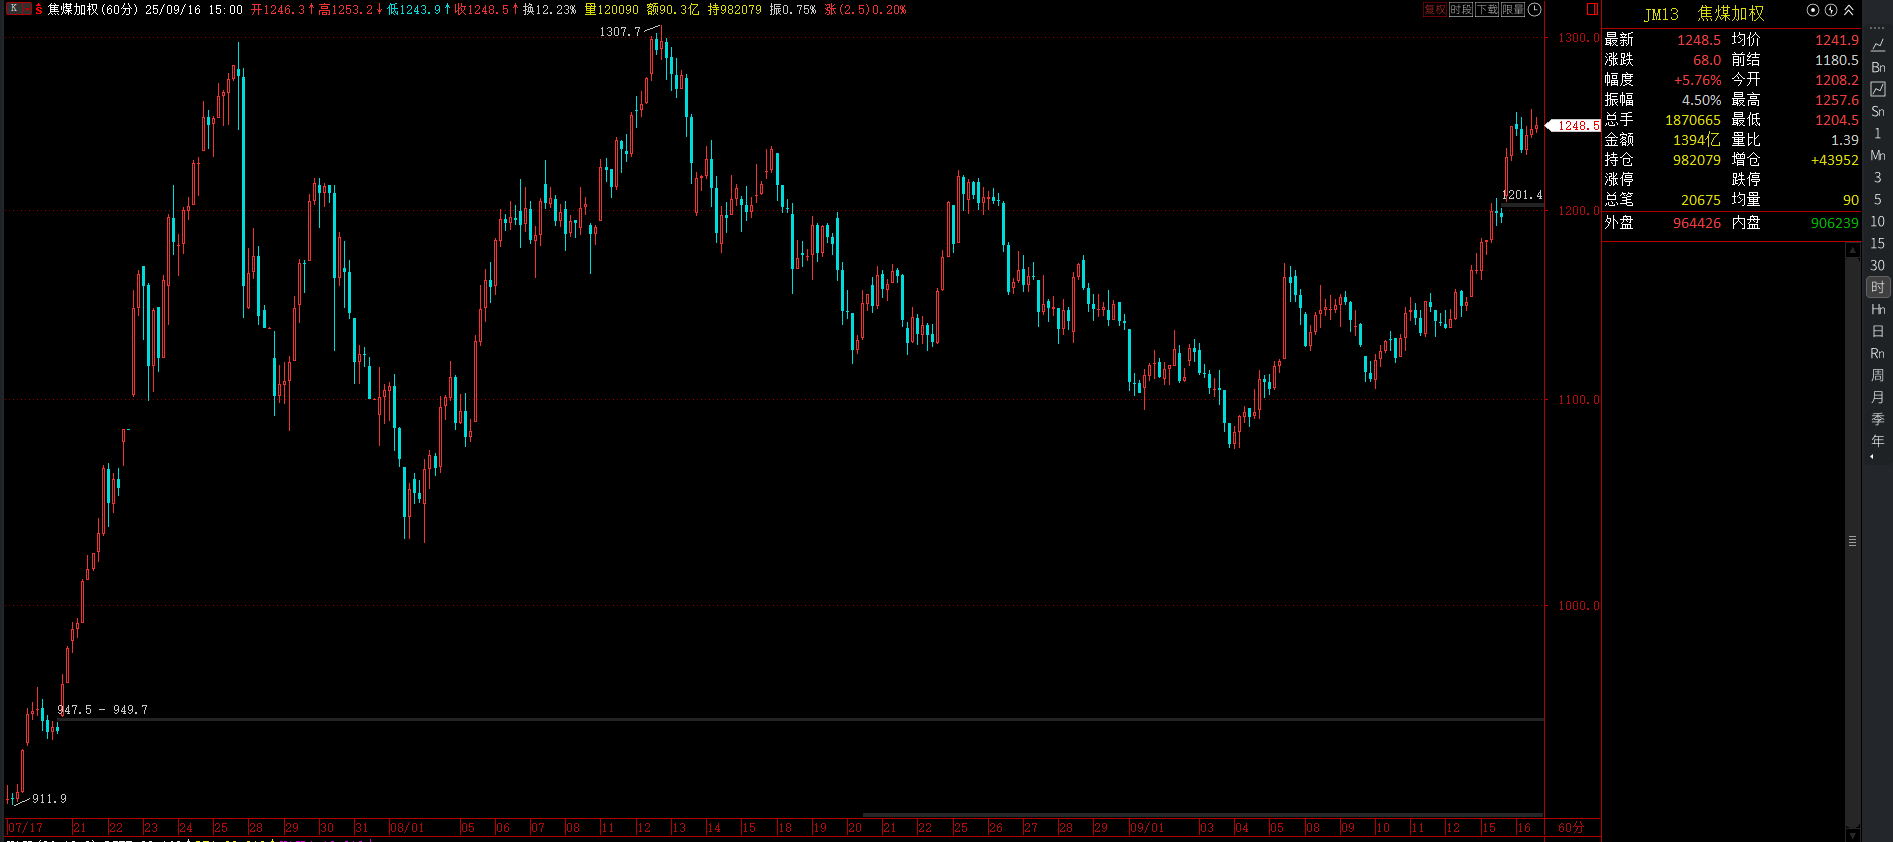Click the scroll-up arrow of the quote panel scrollbar
The image size is (1893, 842).
click(1852, 250)
